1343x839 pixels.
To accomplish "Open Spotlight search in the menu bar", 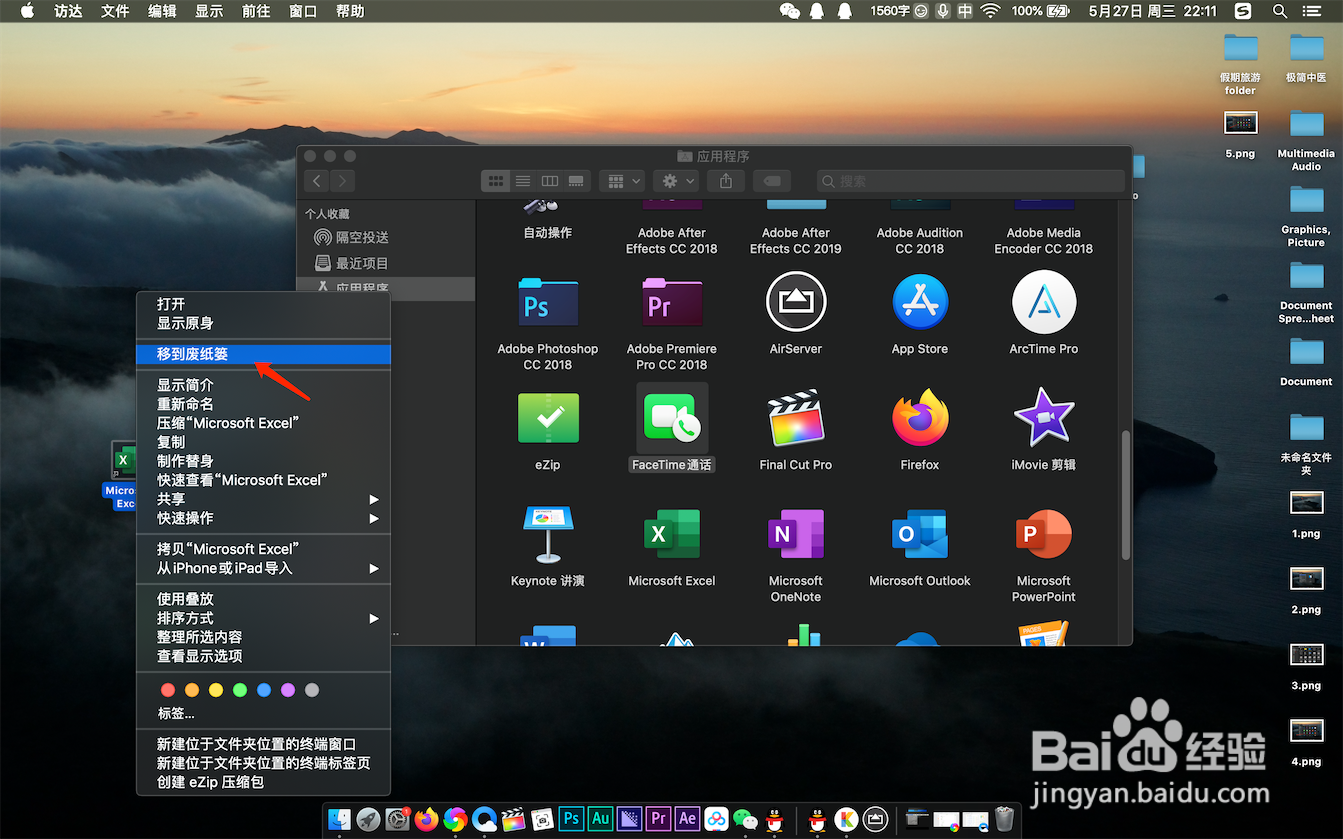I will (x=1279, y=11).
